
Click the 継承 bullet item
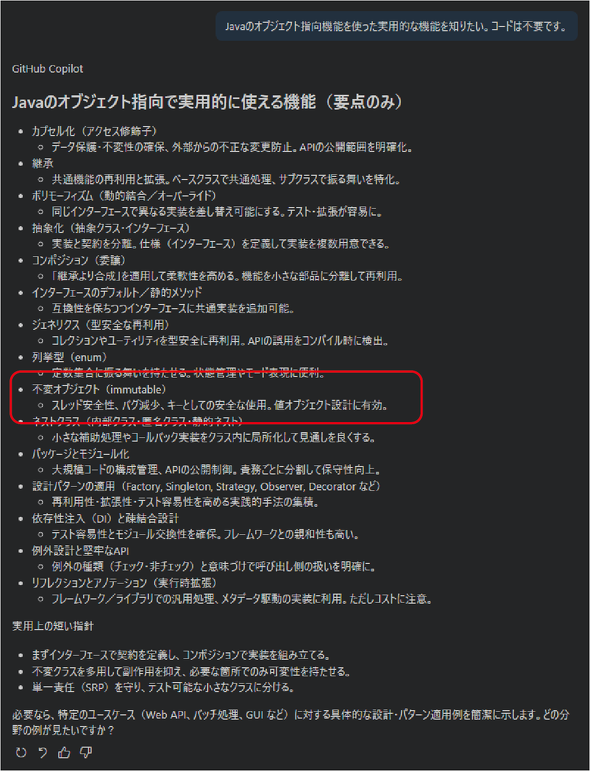click(x=43, y=163)
